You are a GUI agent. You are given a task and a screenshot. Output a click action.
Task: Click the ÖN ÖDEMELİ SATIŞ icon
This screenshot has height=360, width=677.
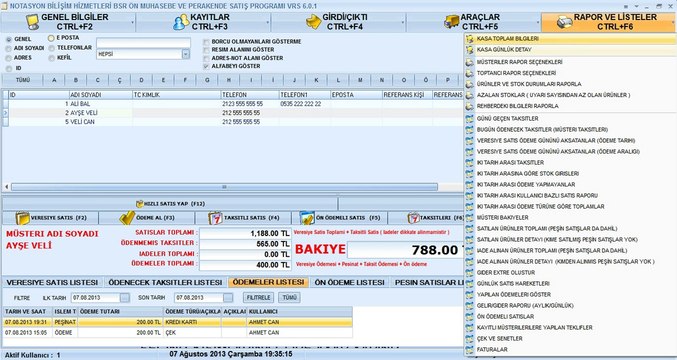pyautogui.click(x=307, y=218)
